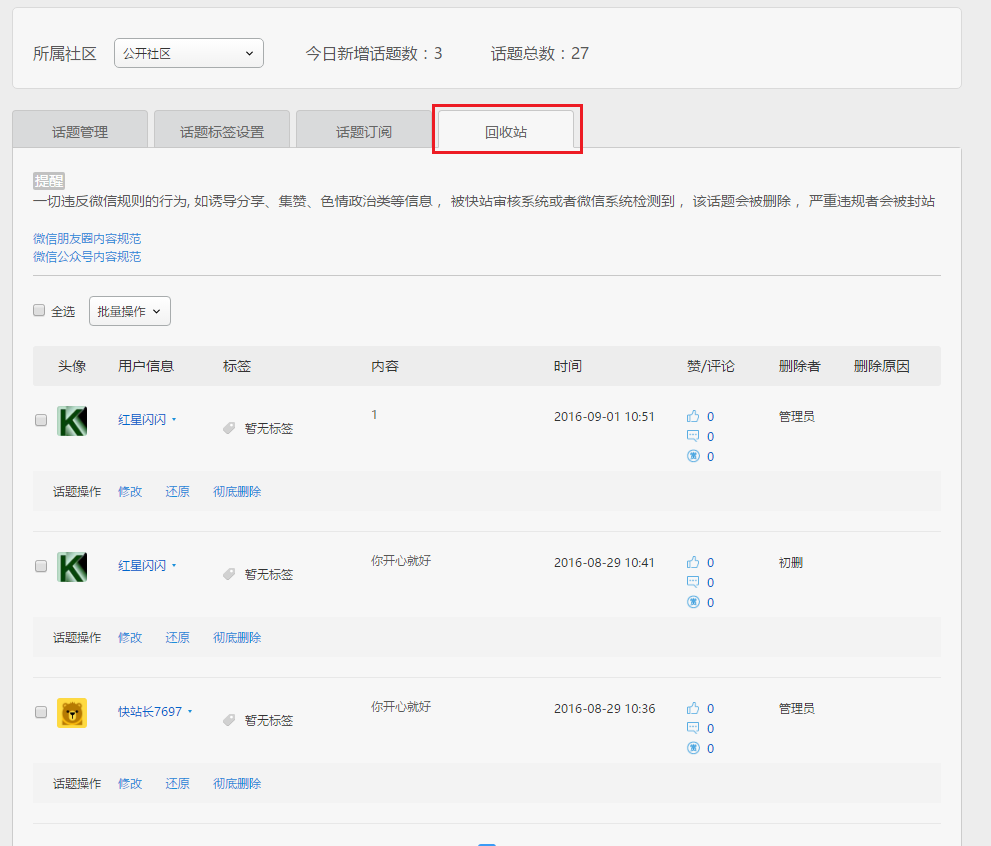
Task: Click 彻底删除 for the 2016-09-01 topic
Action: [237, 492]
